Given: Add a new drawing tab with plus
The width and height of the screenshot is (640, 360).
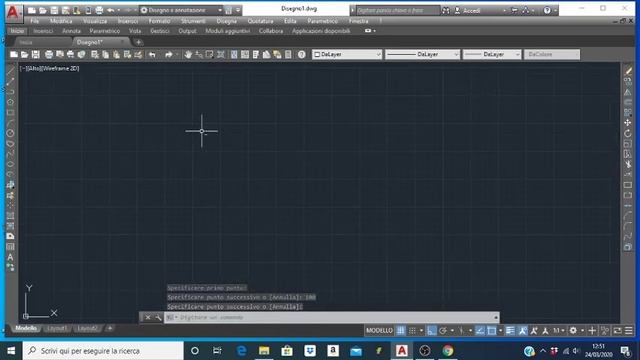Looking at the screenshot, I should click(138, 42).
